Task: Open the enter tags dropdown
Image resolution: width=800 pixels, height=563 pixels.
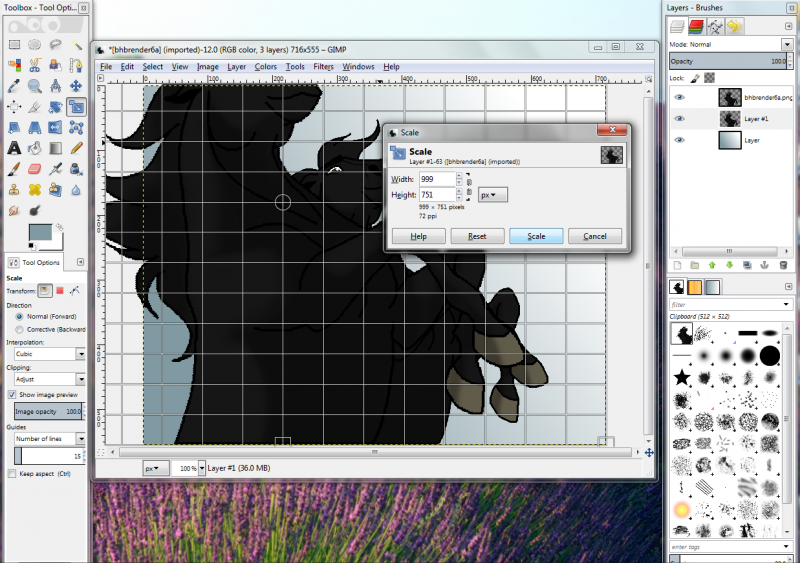Action: [x=786, y=547]
